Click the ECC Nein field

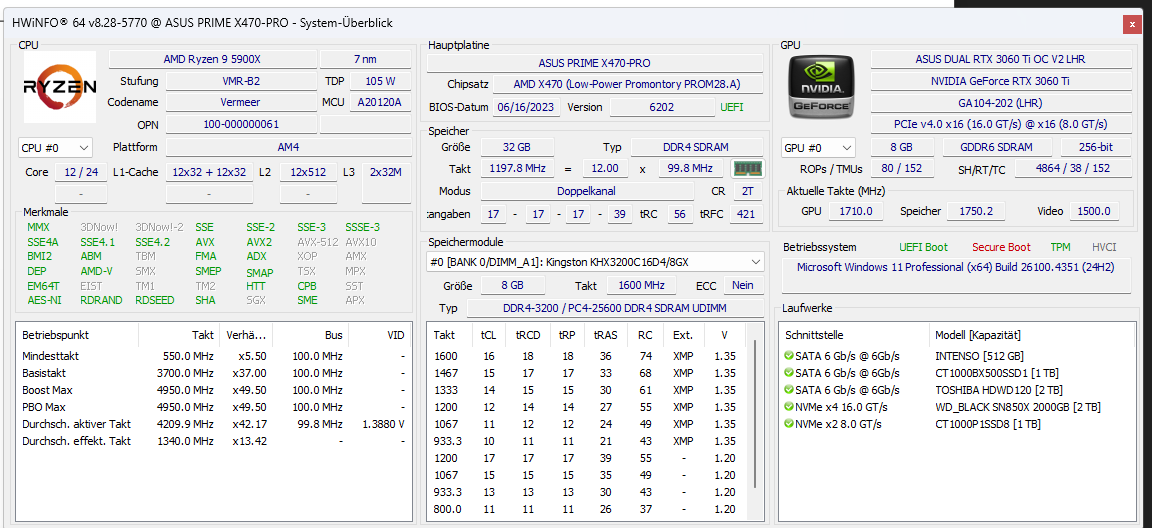[743, 285]
